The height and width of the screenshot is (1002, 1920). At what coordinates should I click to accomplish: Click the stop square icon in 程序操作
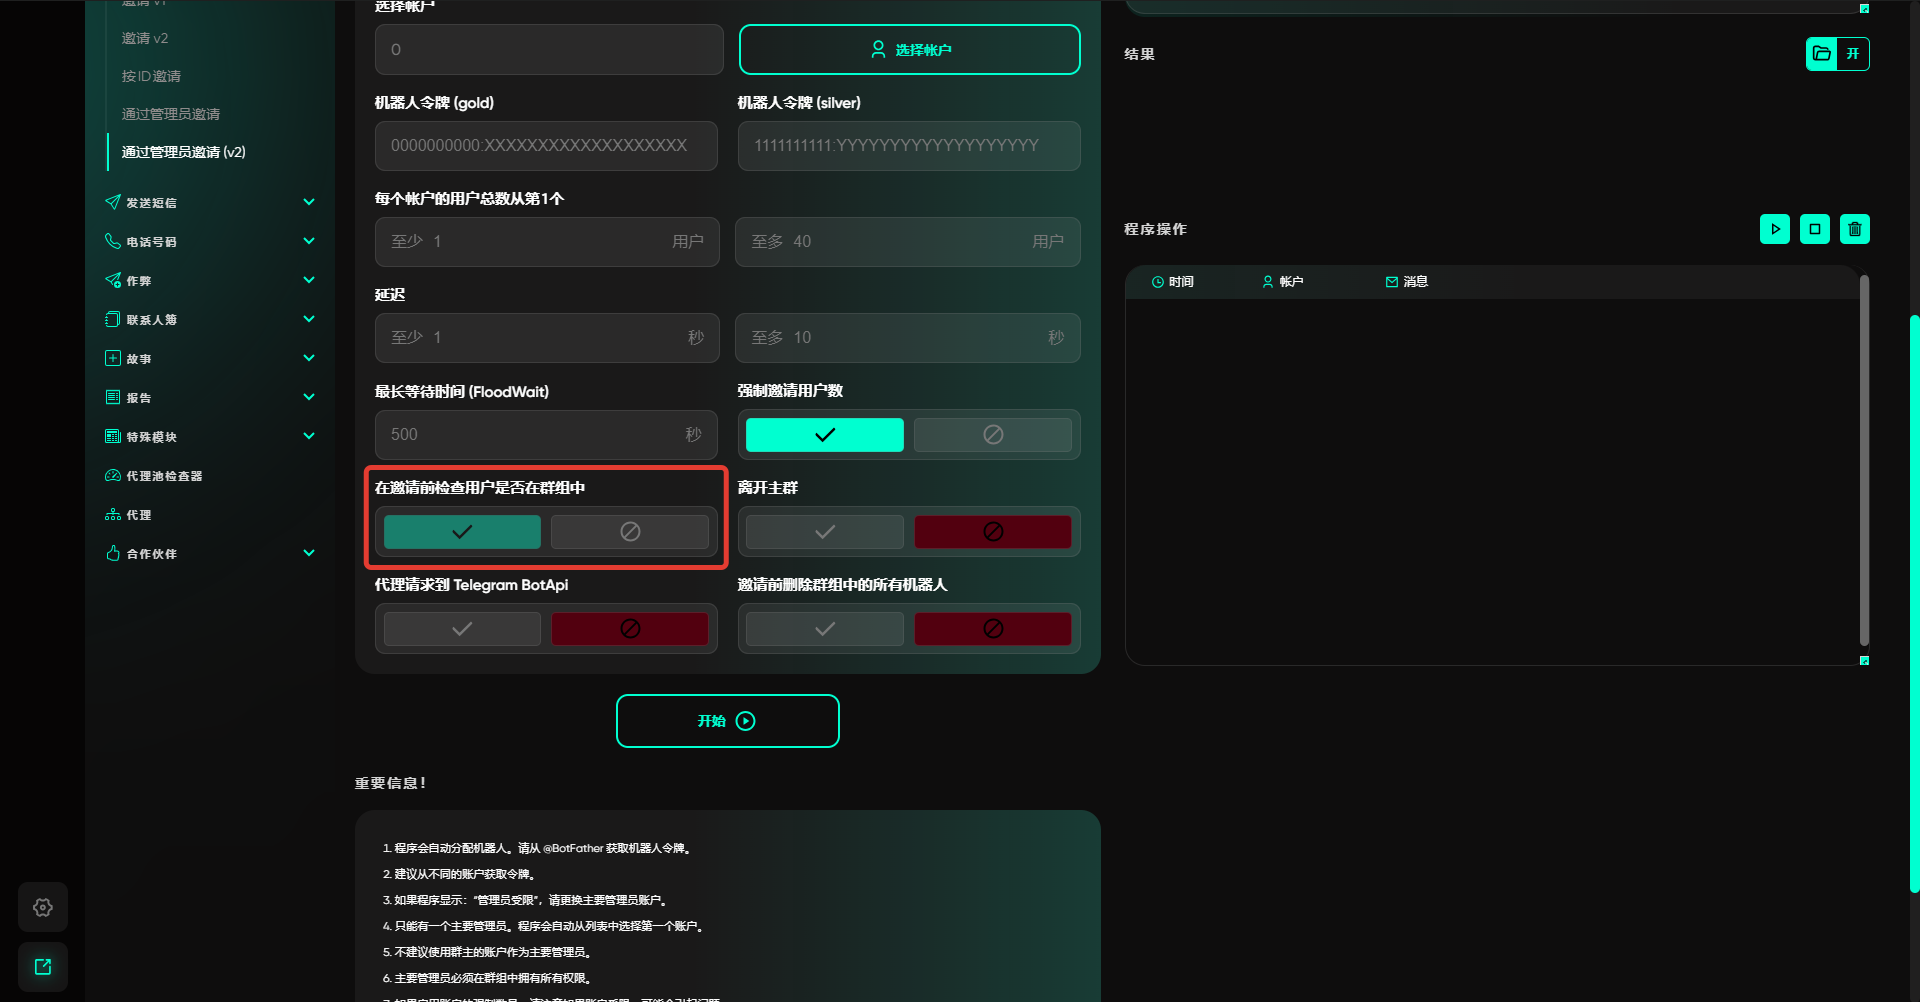tap(1815, 229)
